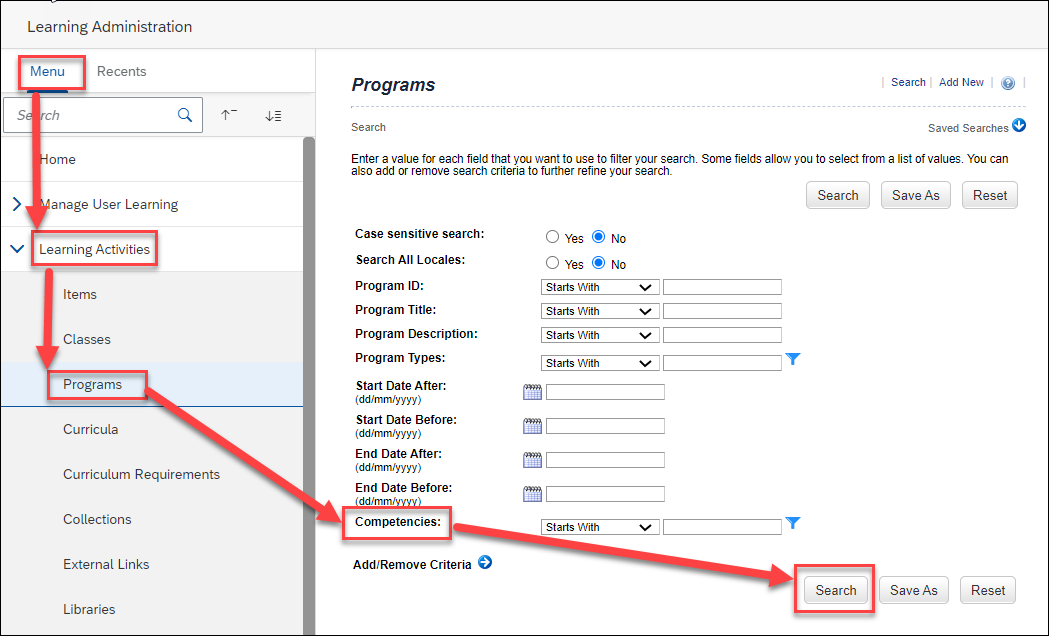This screenshot has height=636, width=1049.
Task: Click inside the Program ID input field
Action: [x=722, y=286]
